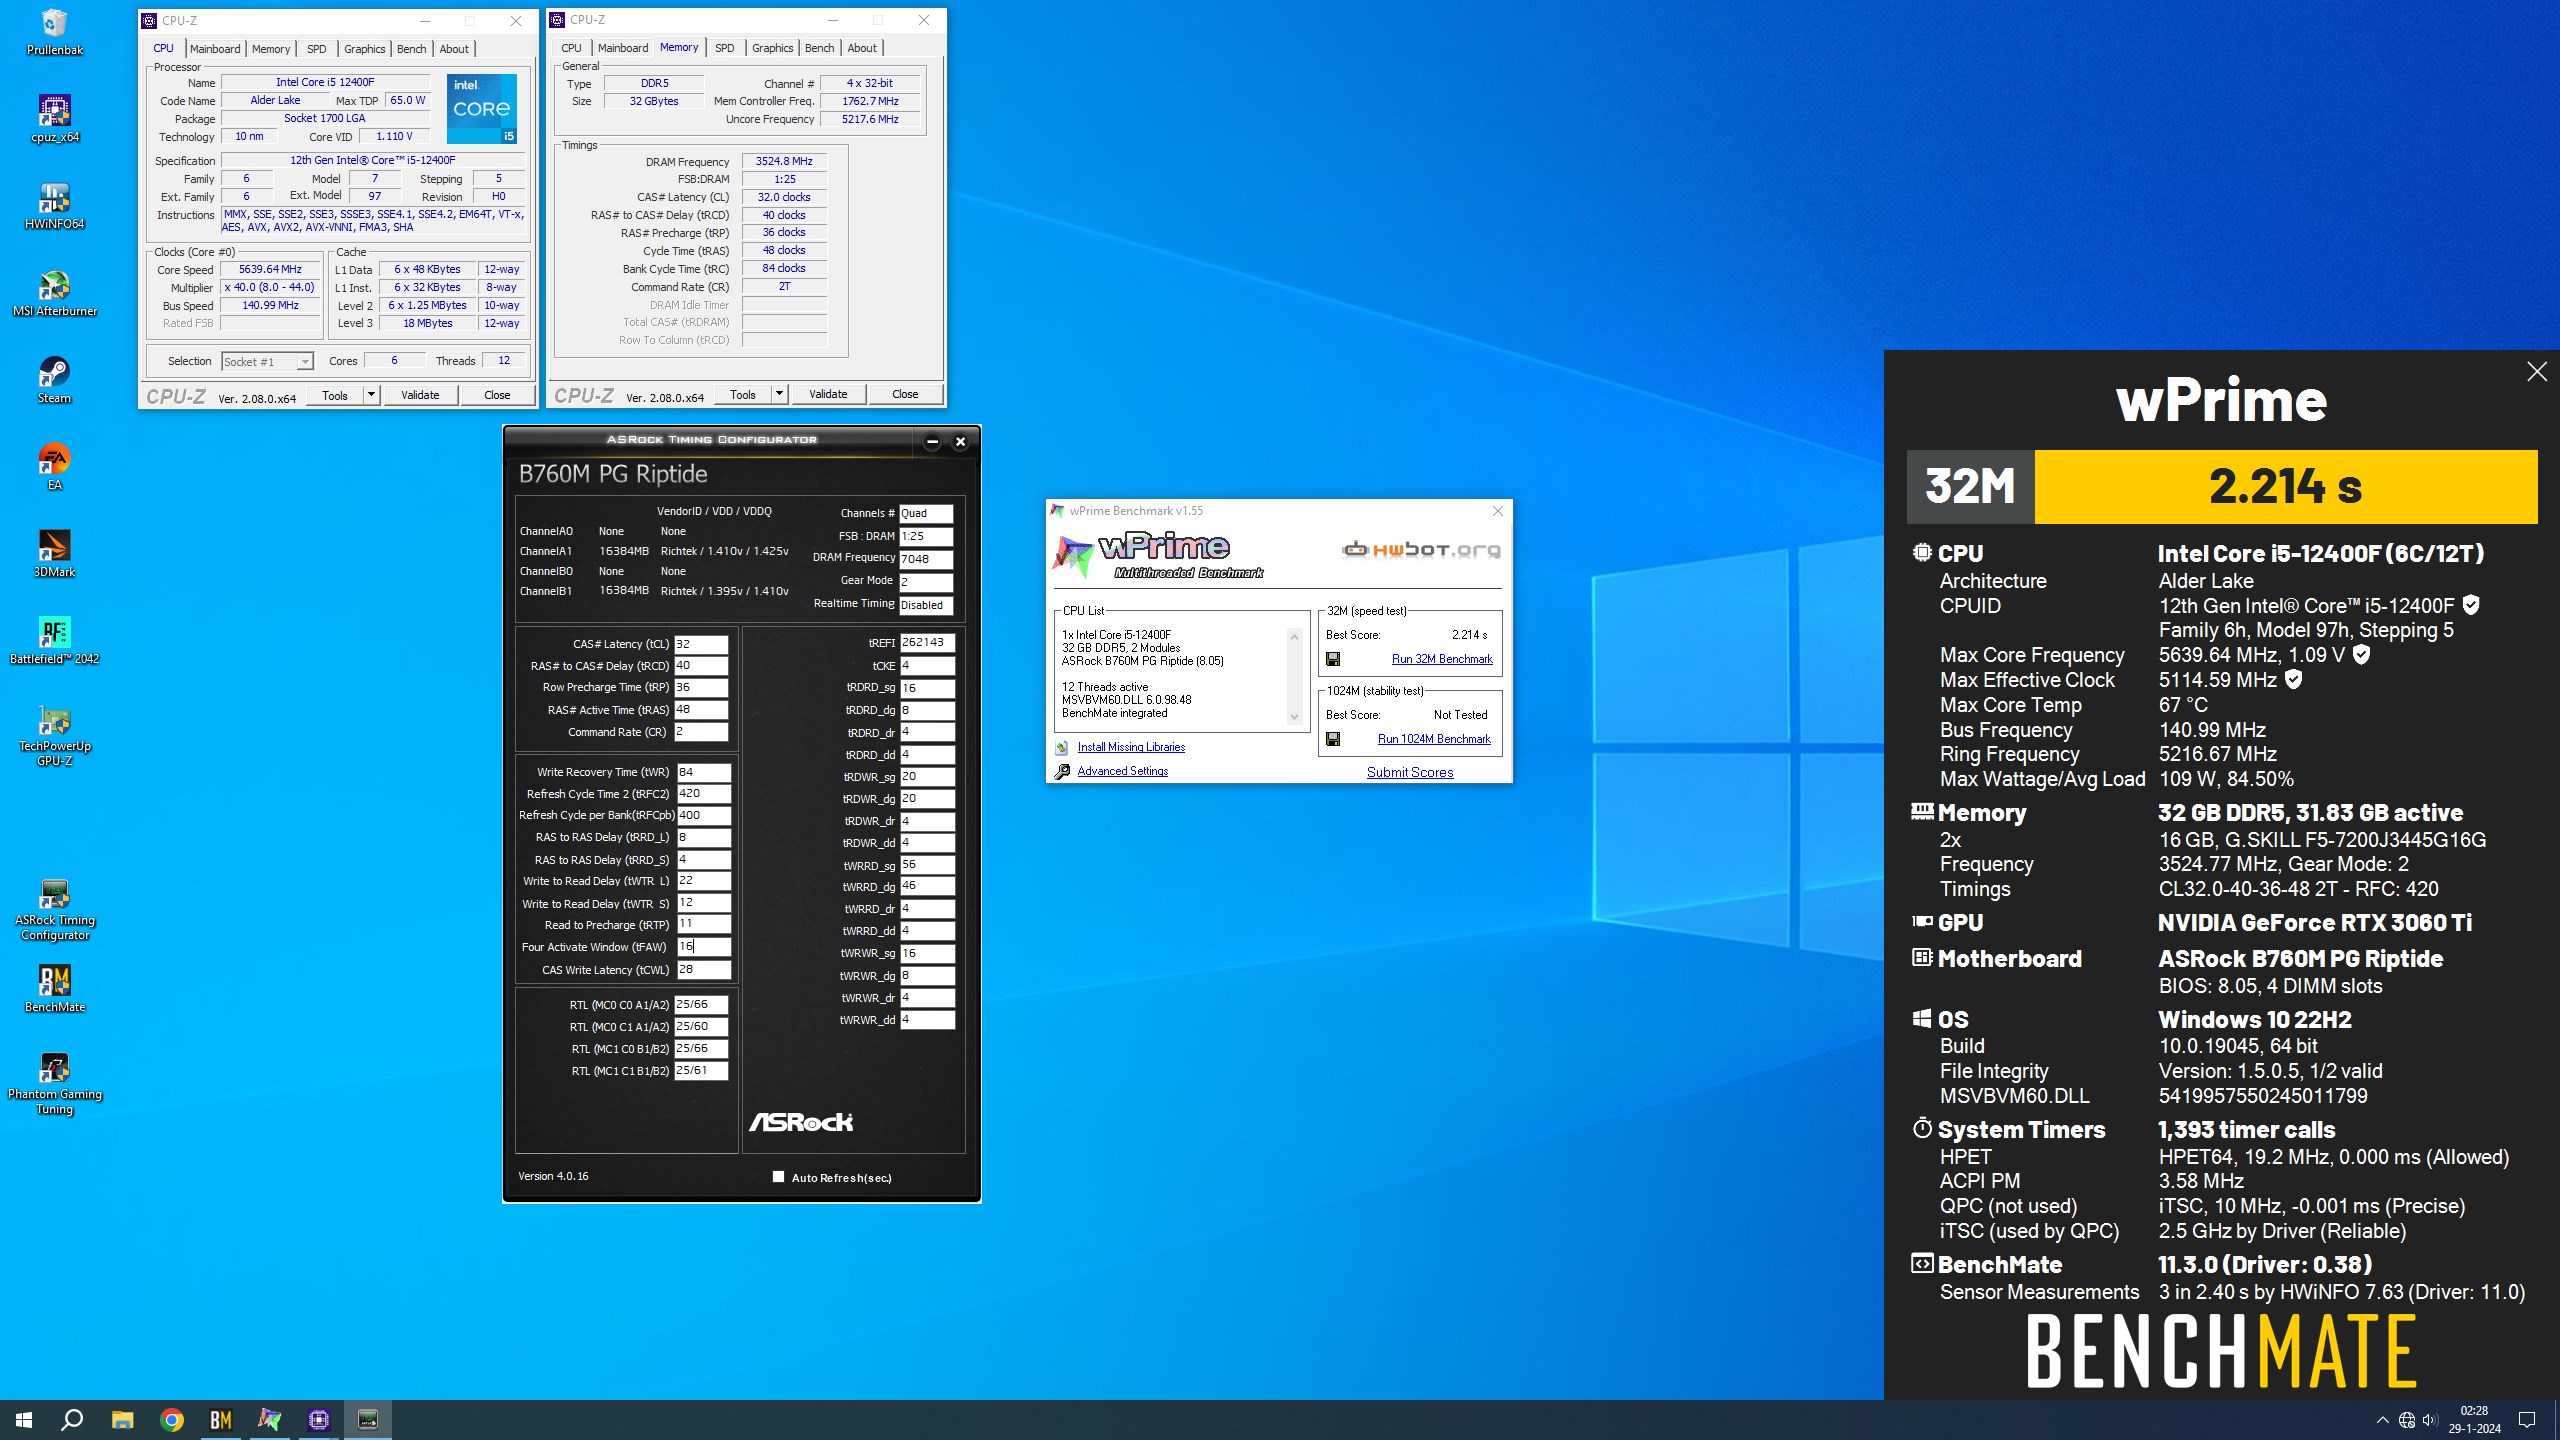
Task: Open the Bench tab in right CPU-Z
Action: [x=819, y=47]
